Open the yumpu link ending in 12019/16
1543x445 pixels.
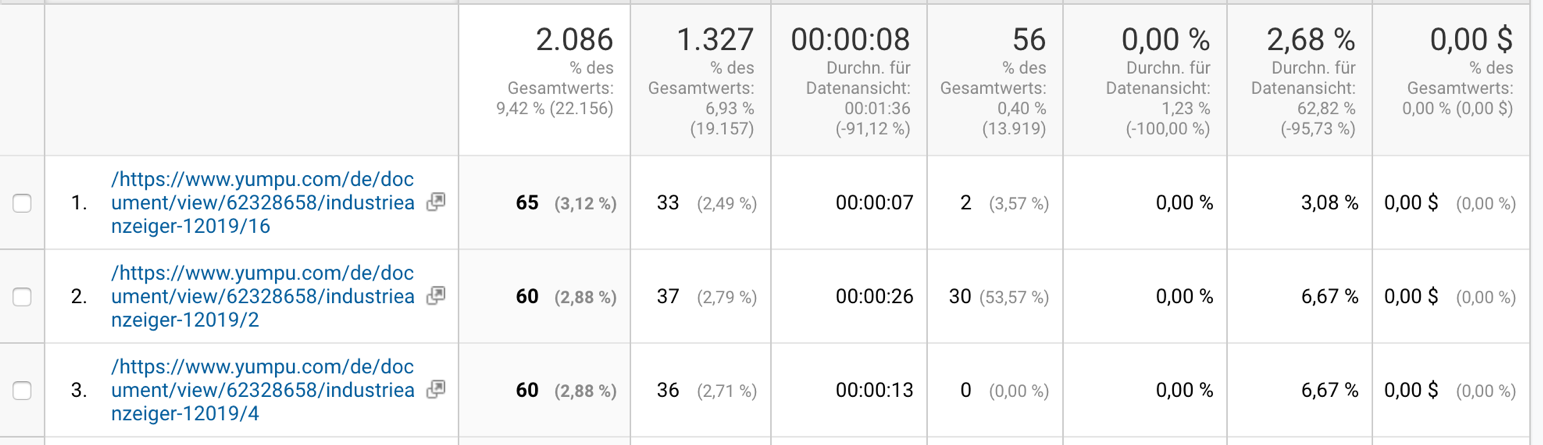(264, 203)
